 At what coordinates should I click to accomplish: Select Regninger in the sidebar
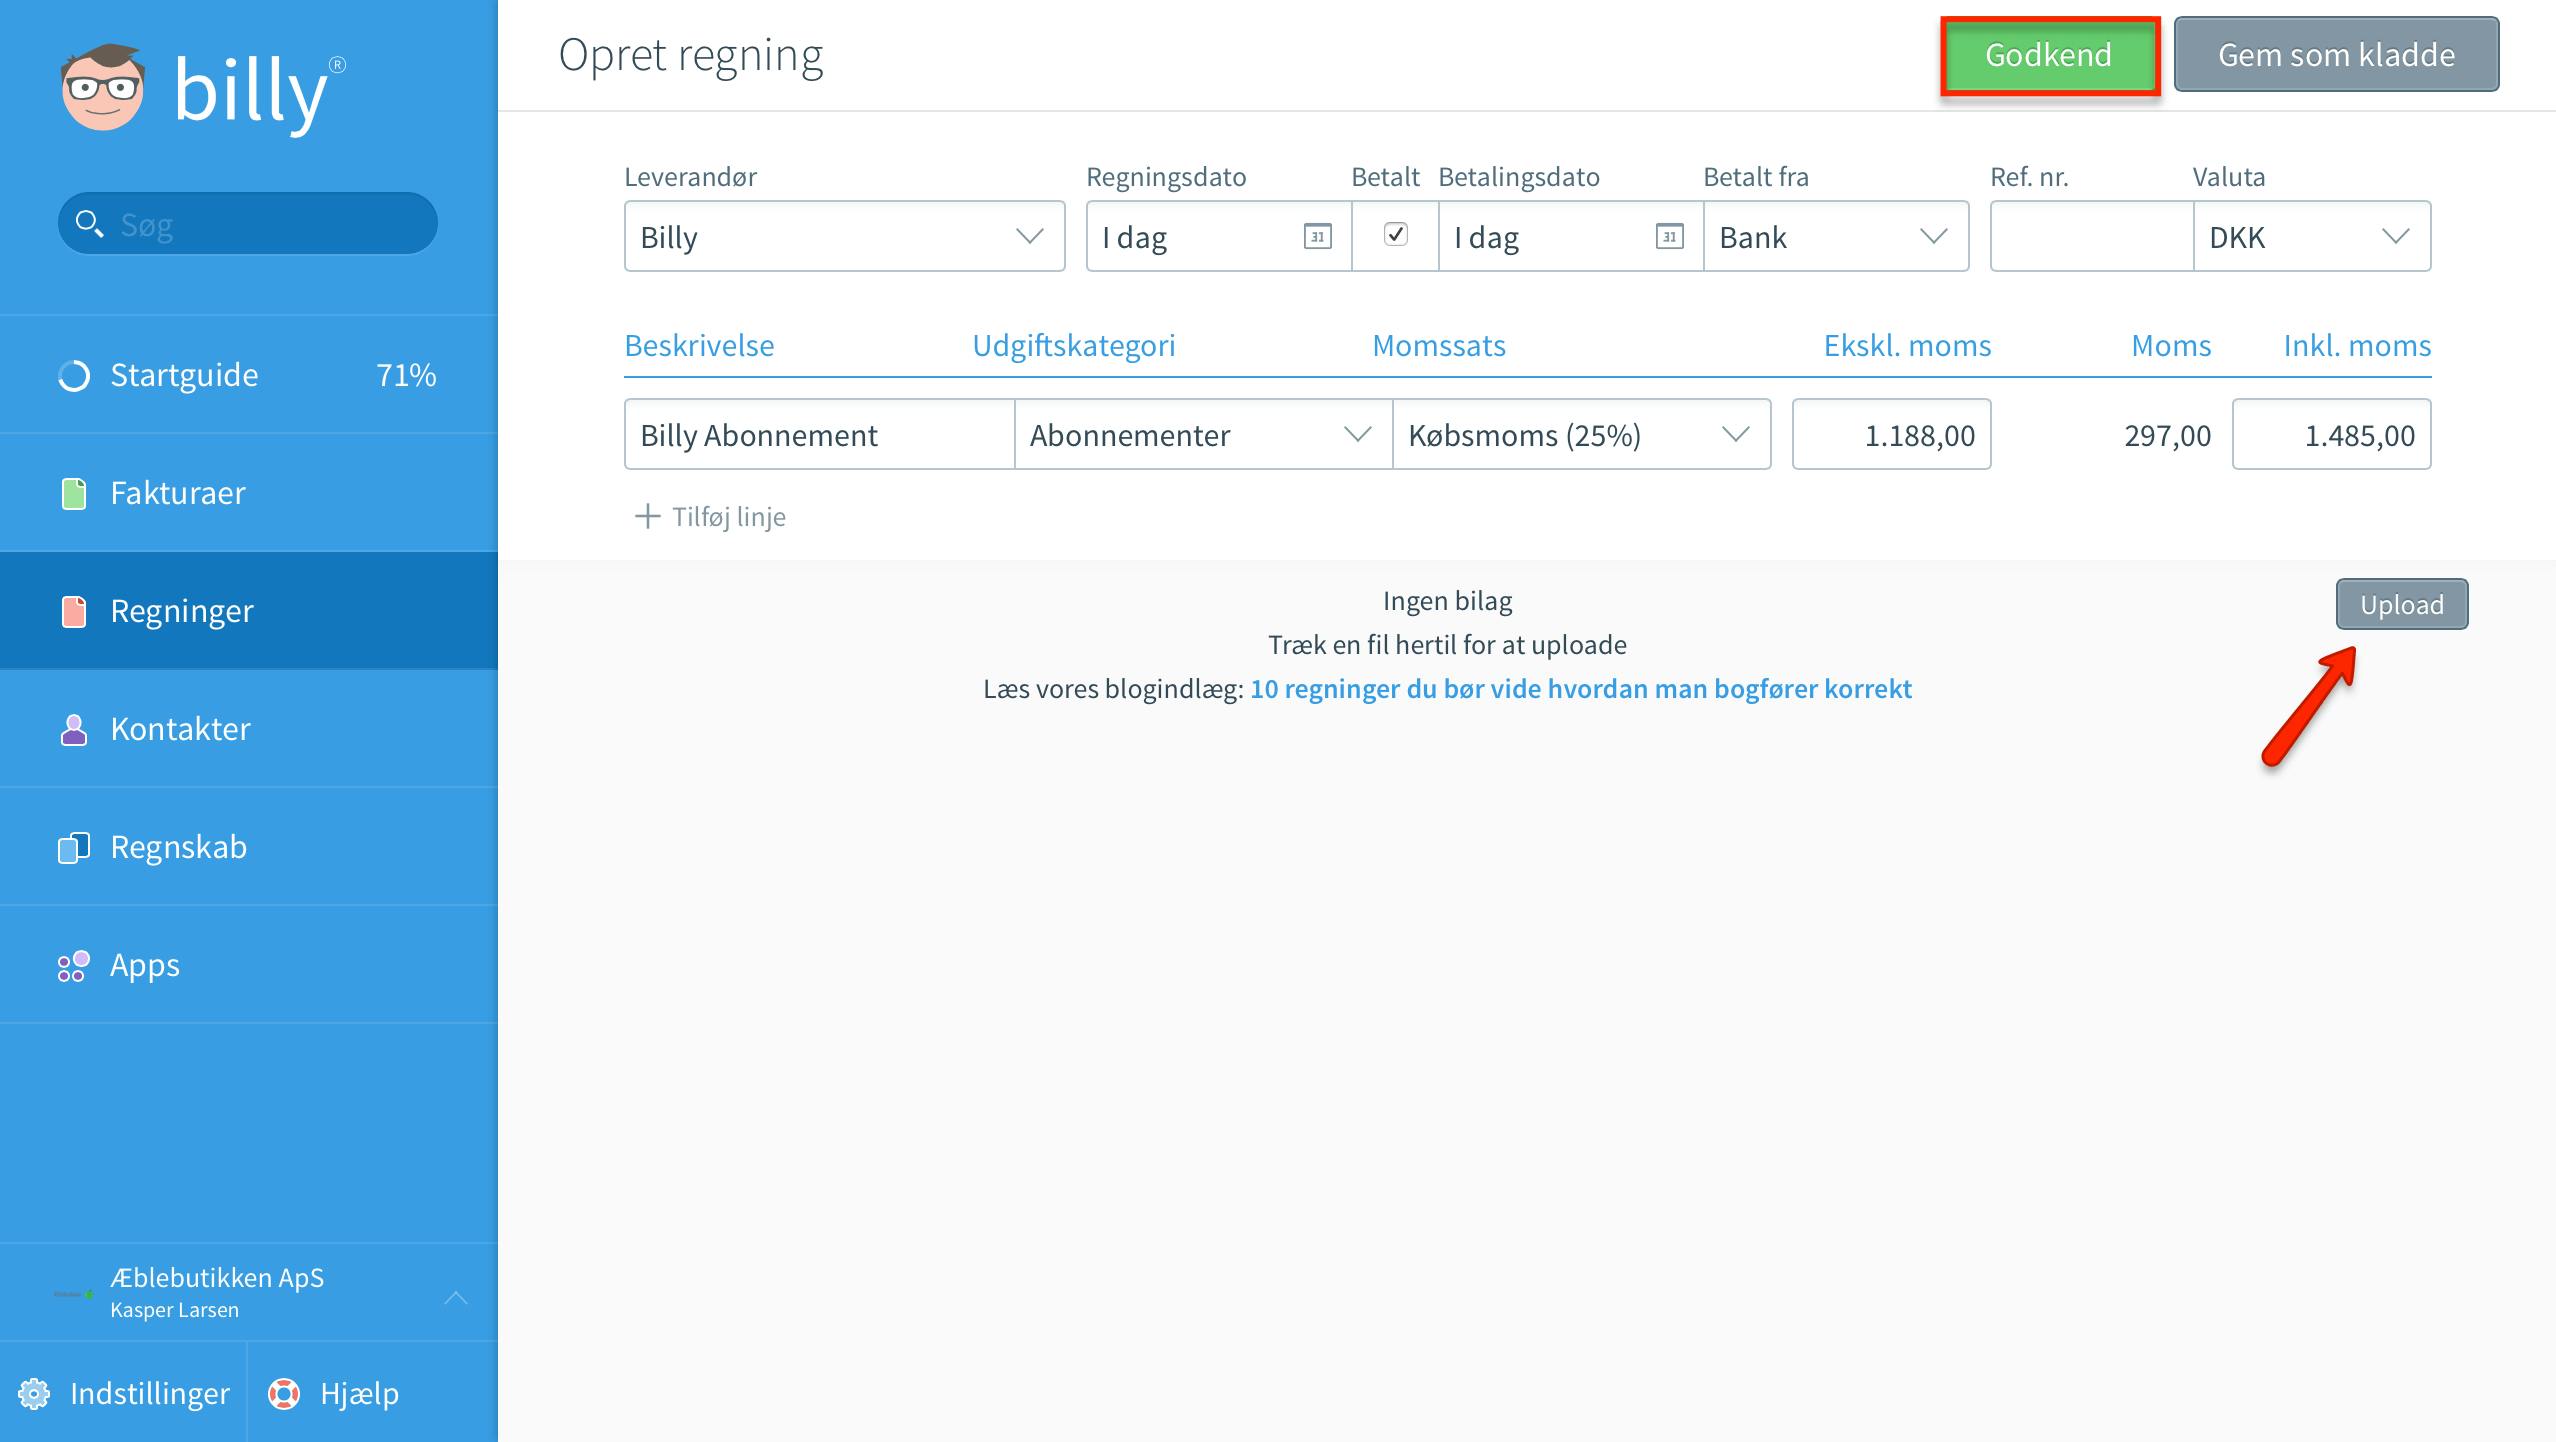pyautogui.click(x=249, y=611)
